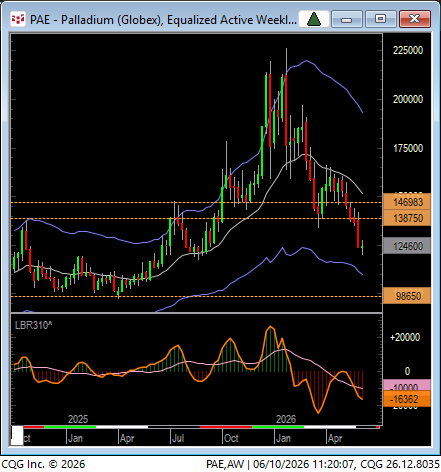Click the 225000 price scale label
This screenshot has height=472, width=441.
[x=408, y=50]
